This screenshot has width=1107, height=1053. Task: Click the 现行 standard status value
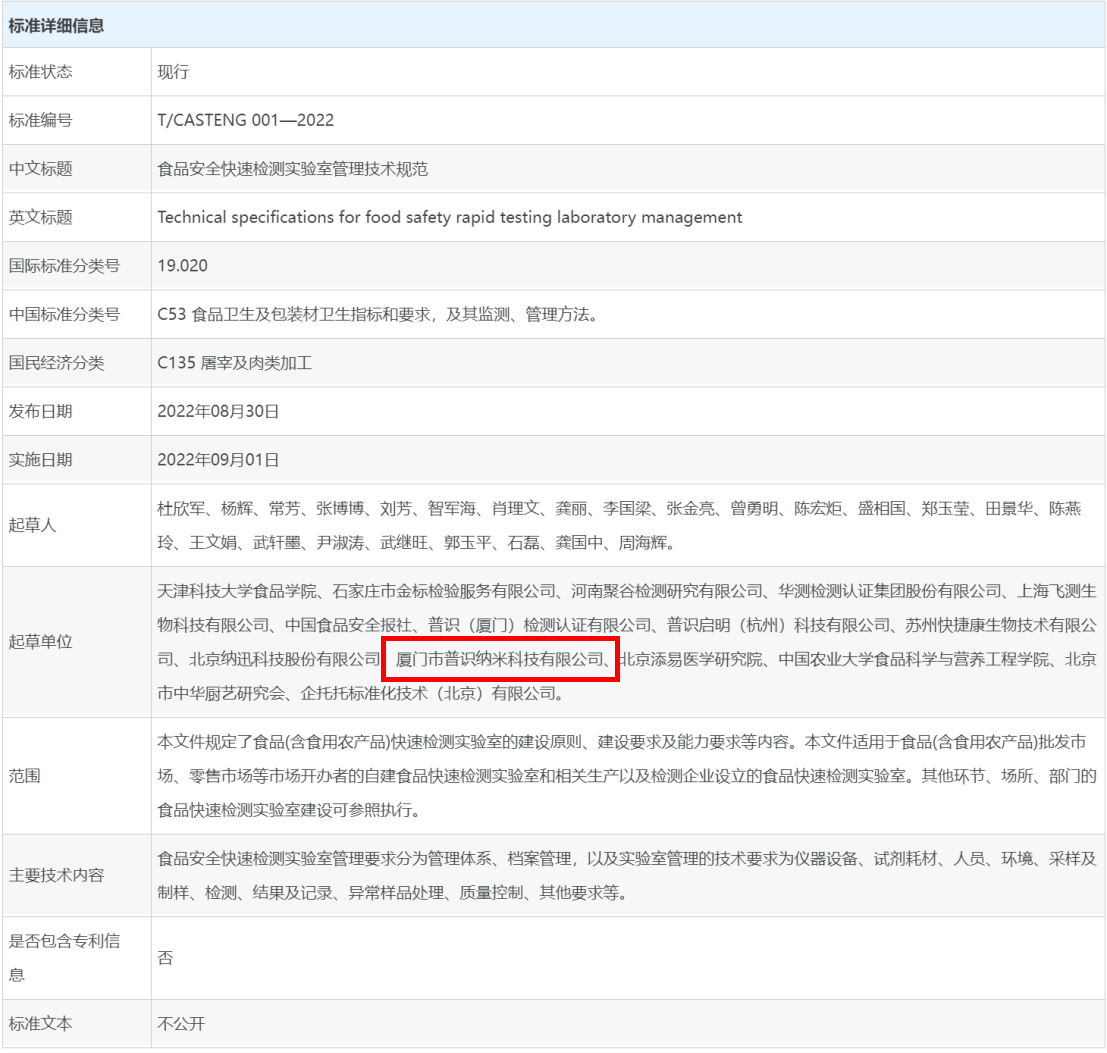pyautogui.click(x=173, y=72)
